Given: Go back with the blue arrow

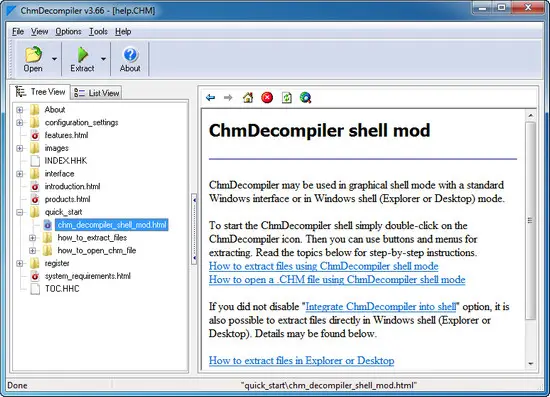Looking at the screenshot, I should (x=210, y=97).
